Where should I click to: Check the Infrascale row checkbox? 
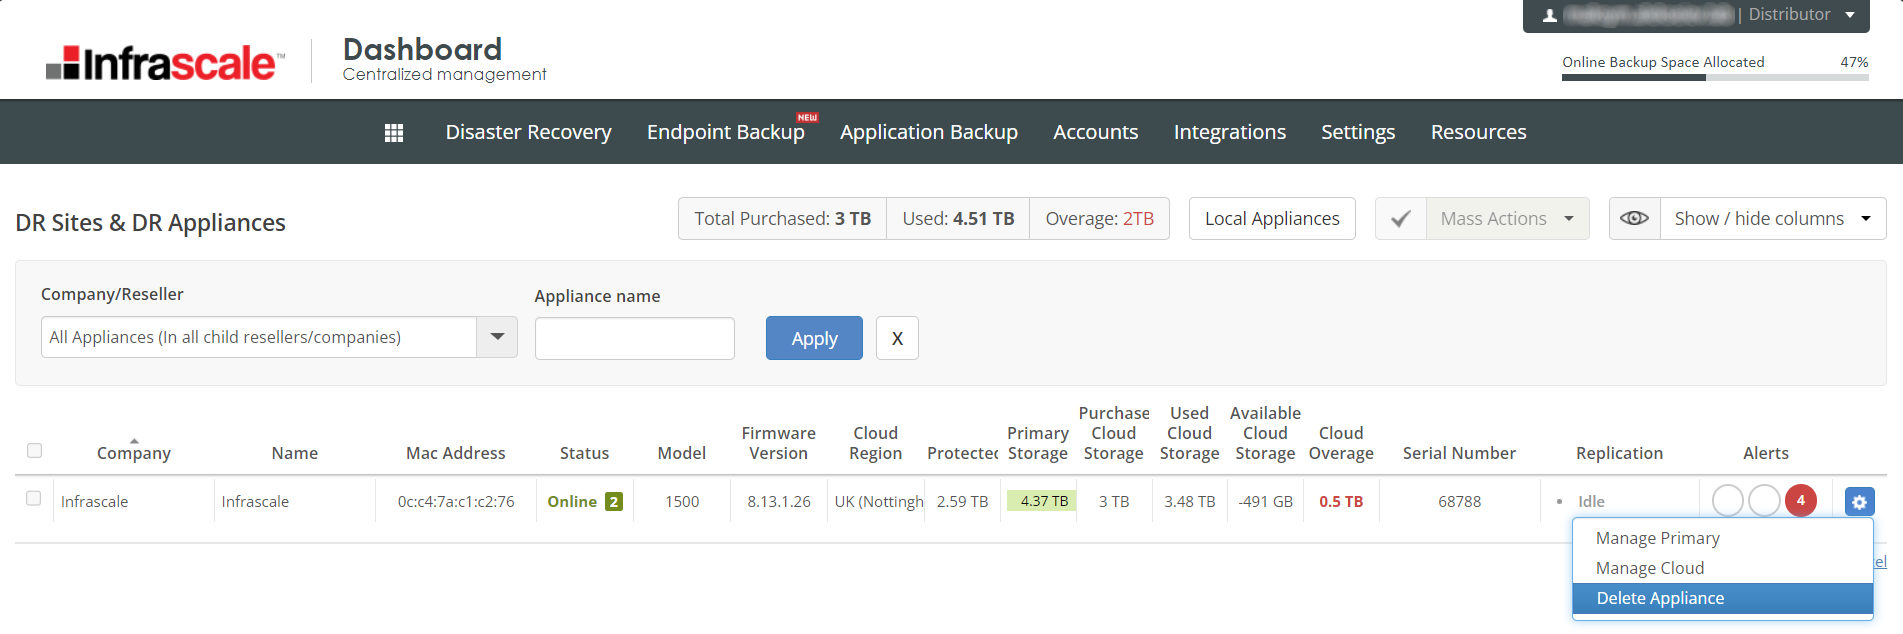pos(33,498)
